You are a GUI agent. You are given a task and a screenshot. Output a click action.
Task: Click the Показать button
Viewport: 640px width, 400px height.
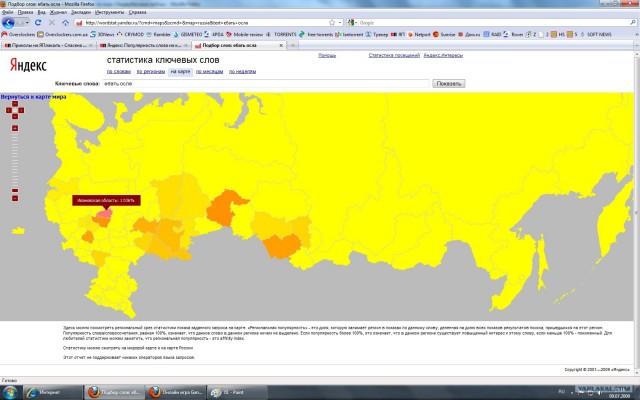coord(449,84)
